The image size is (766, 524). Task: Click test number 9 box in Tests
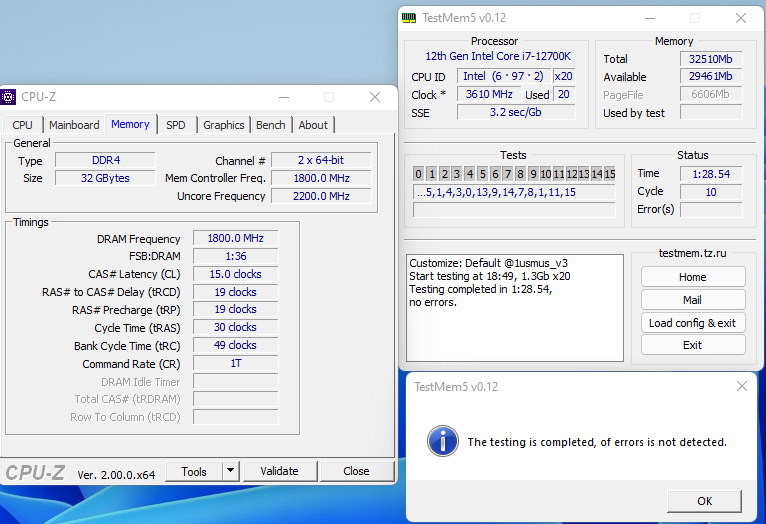(x=533, y=174)
